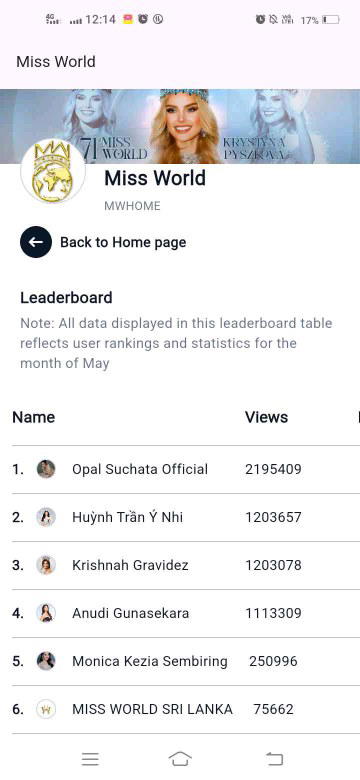Tap Huỳnh Trần Ý Nhi's profile picture
Image resolution: width=360 pixels, height=780 pixels.
pyautogui.click(x=46, y=517)
